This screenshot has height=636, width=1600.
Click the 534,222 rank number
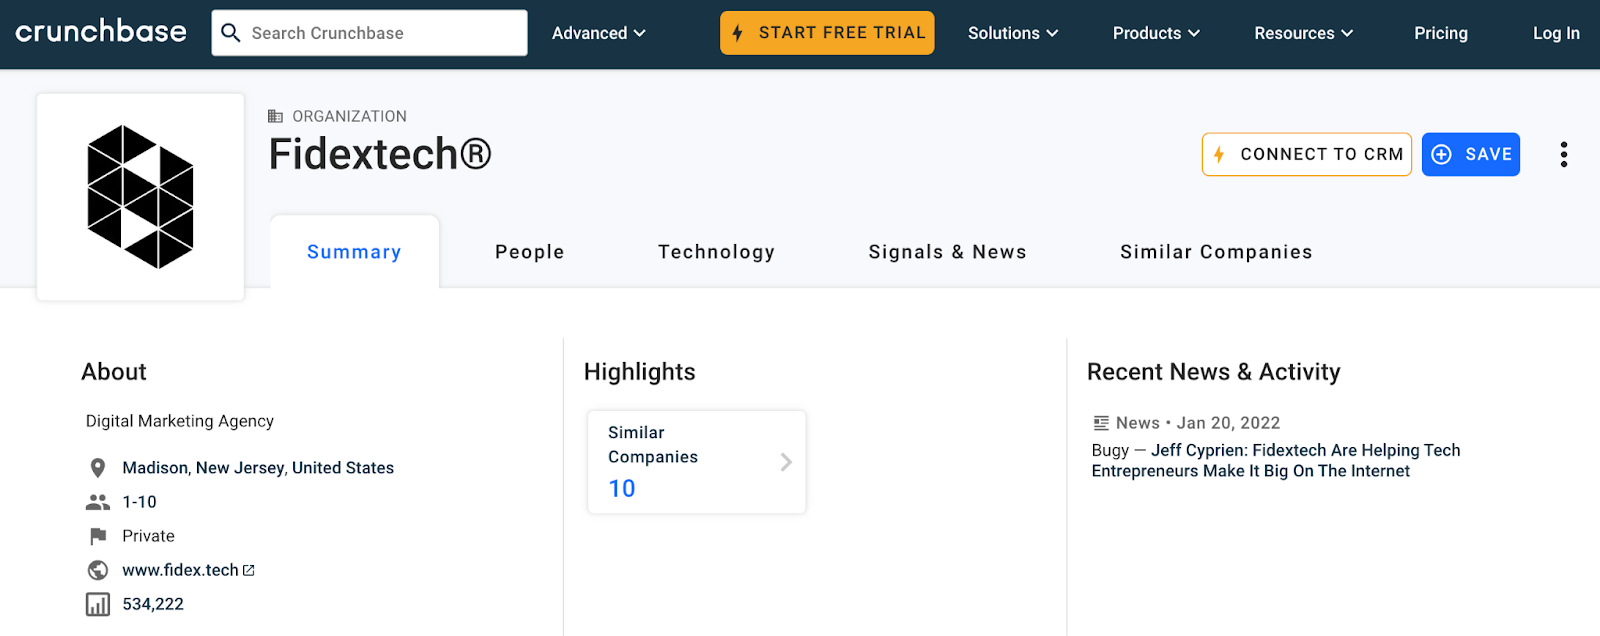tap(153, 604)
